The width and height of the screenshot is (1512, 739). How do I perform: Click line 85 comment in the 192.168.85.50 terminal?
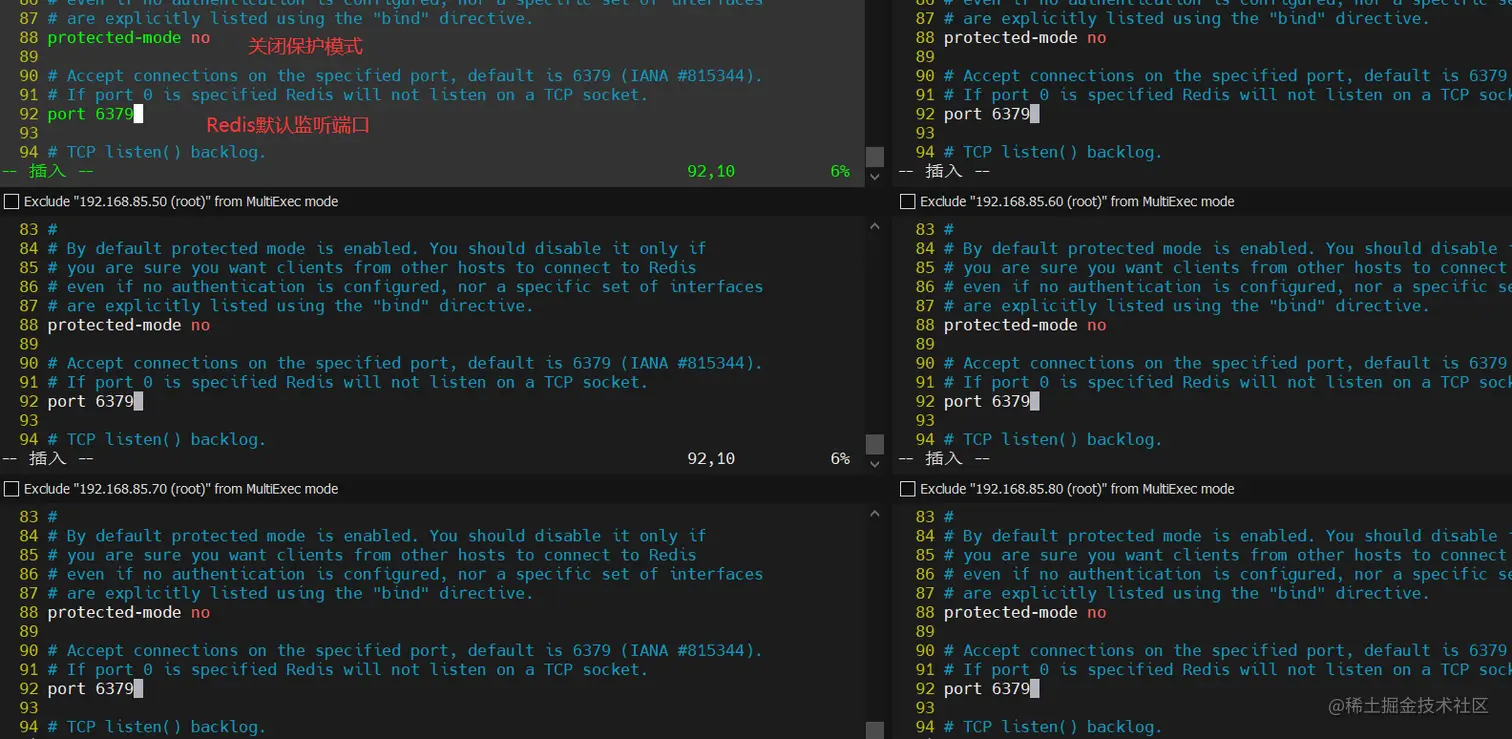pos(372,267)
